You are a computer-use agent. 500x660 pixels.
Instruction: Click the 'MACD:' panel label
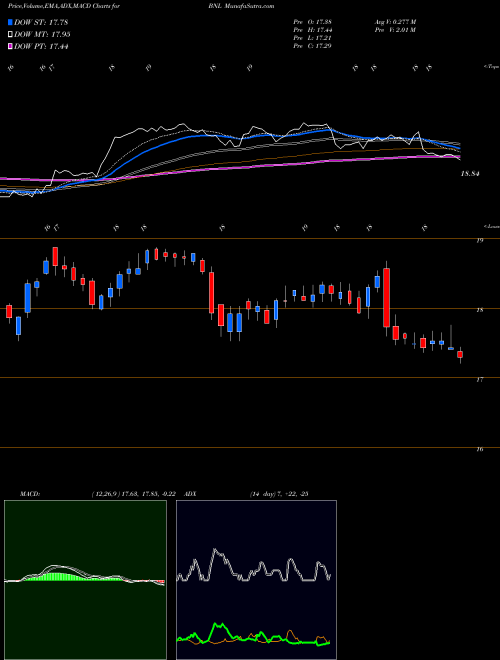tap(29, 494)
